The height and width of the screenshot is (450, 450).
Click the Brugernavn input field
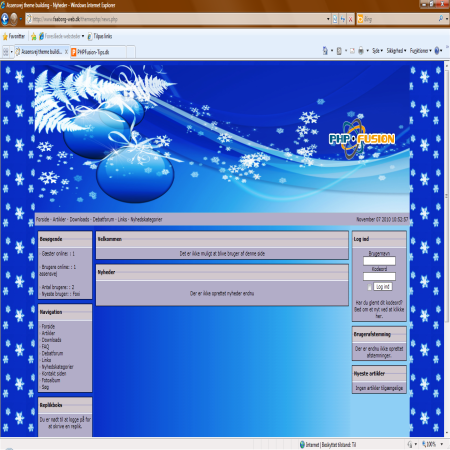[x=379, y=261]
